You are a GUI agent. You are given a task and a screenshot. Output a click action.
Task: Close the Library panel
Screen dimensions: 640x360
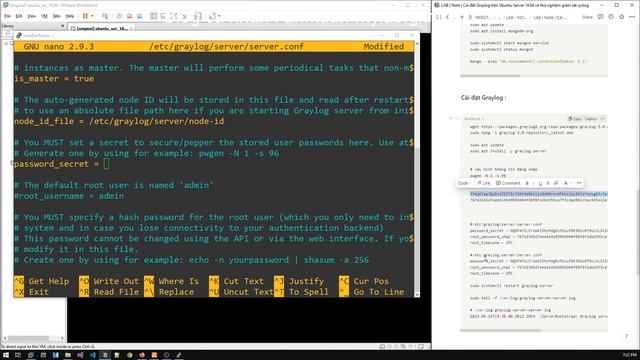tap(62, 26)
